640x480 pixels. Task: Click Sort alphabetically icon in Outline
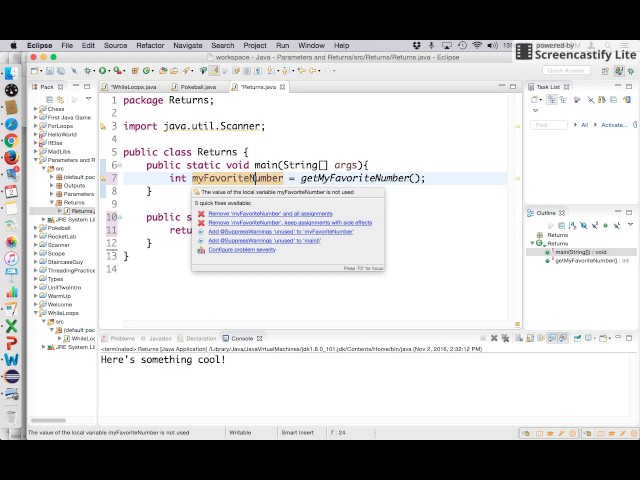[x=573, y=225]
